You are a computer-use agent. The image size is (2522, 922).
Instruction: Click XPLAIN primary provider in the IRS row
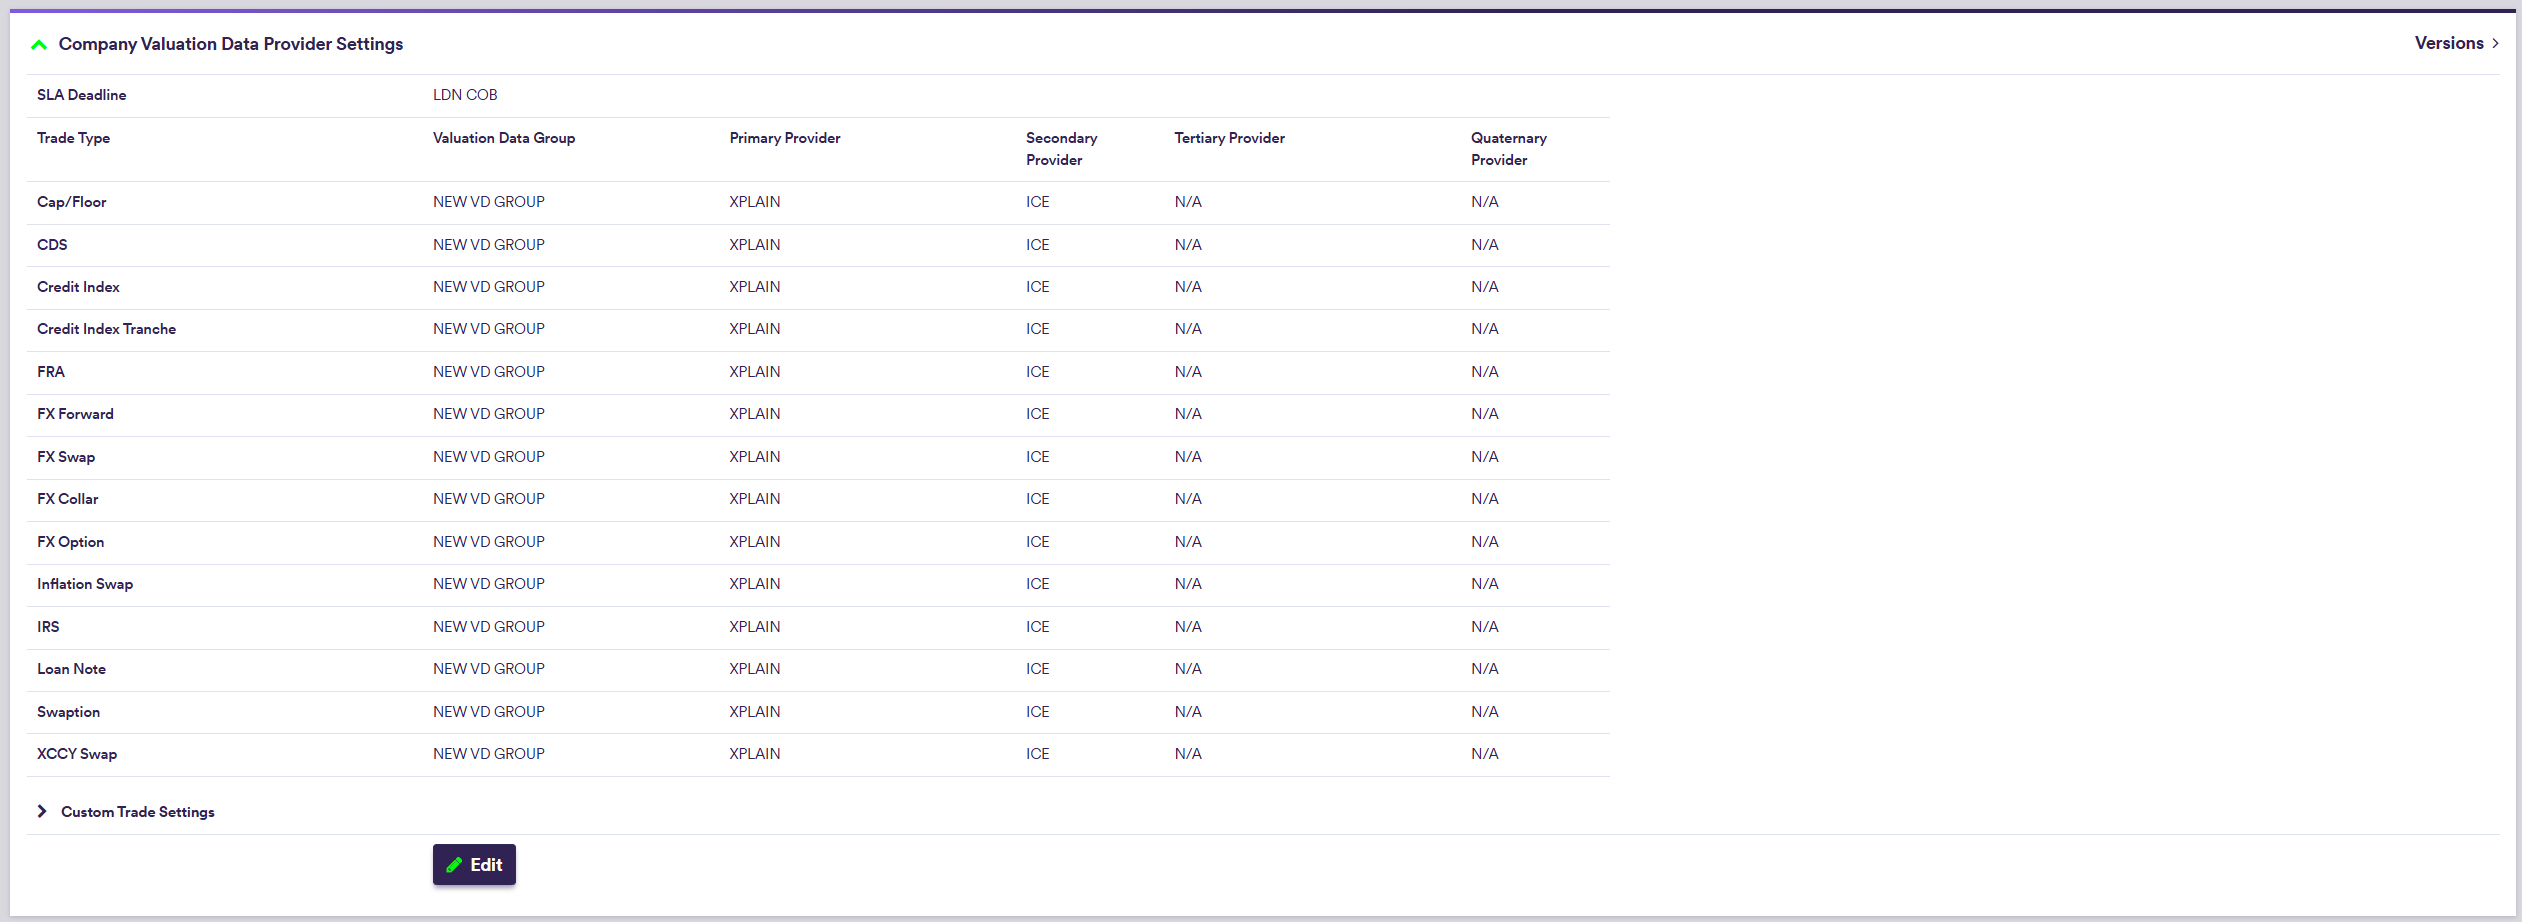(754, 627)
